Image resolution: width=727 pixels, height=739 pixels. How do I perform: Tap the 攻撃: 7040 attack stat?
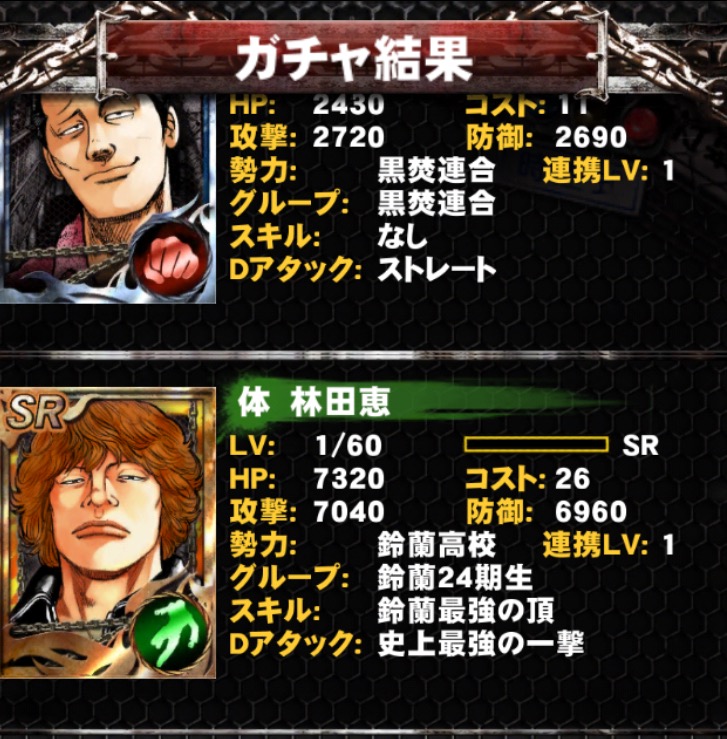307,512
